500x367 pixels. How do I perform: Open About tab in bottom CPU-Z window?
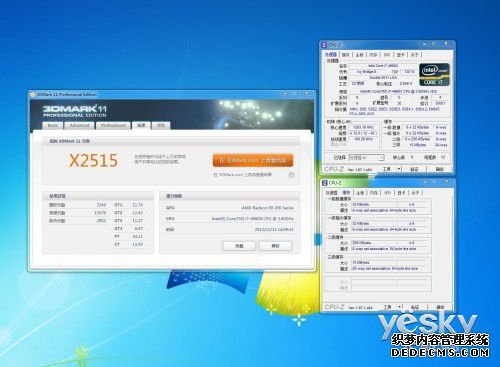(415, 193)
